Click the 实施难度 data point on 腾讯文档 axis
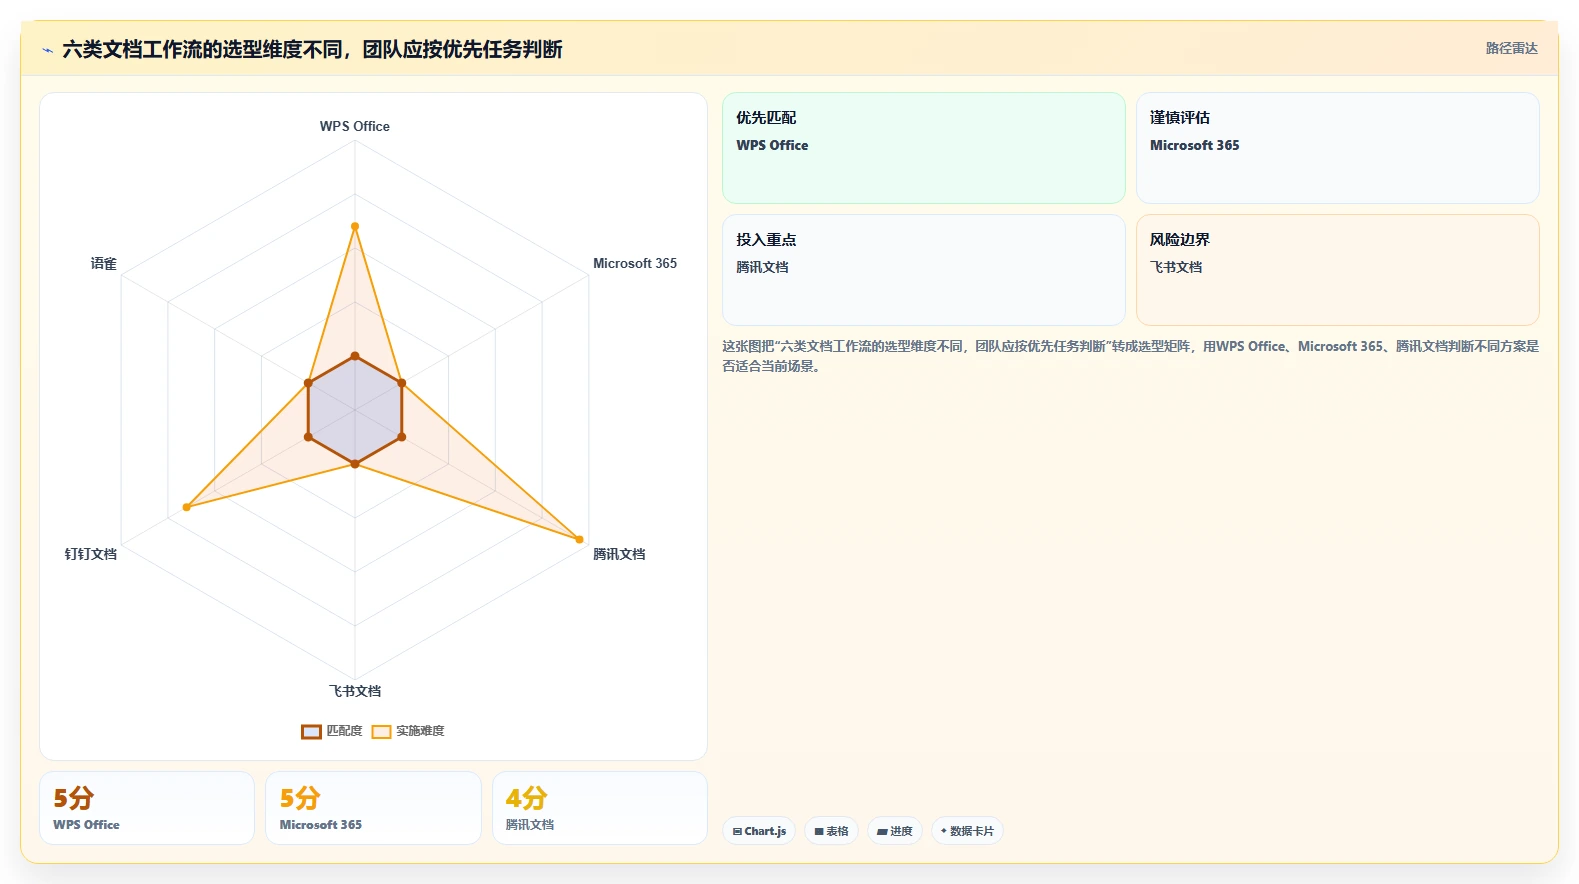The image size is (1579, 884). tap(580, 540)
